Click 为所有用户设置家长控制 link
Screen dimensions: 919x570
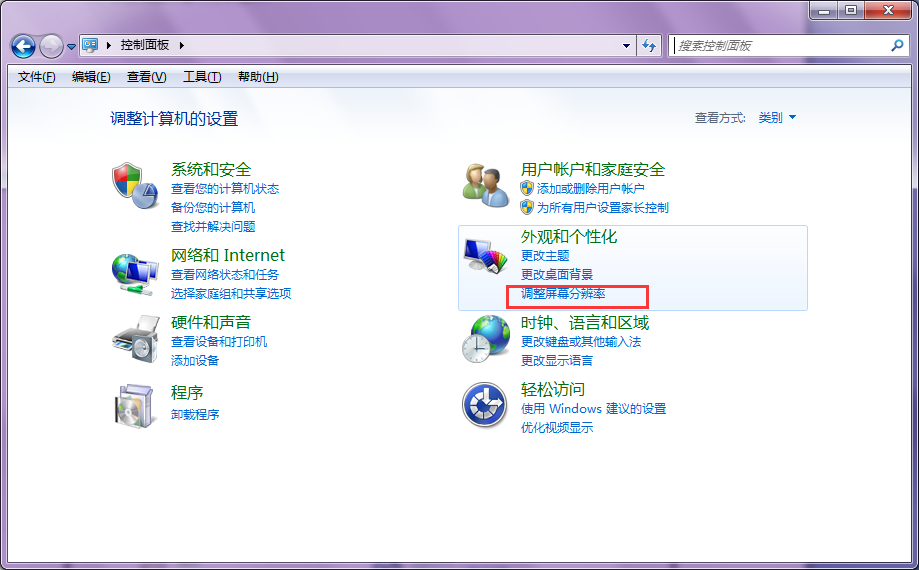603,207
